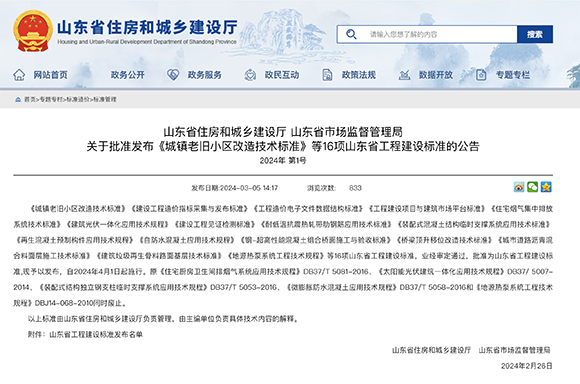The image size is (580, 384).
Task: Click the home icon beside 网站首页
Action: pos(19,75)
